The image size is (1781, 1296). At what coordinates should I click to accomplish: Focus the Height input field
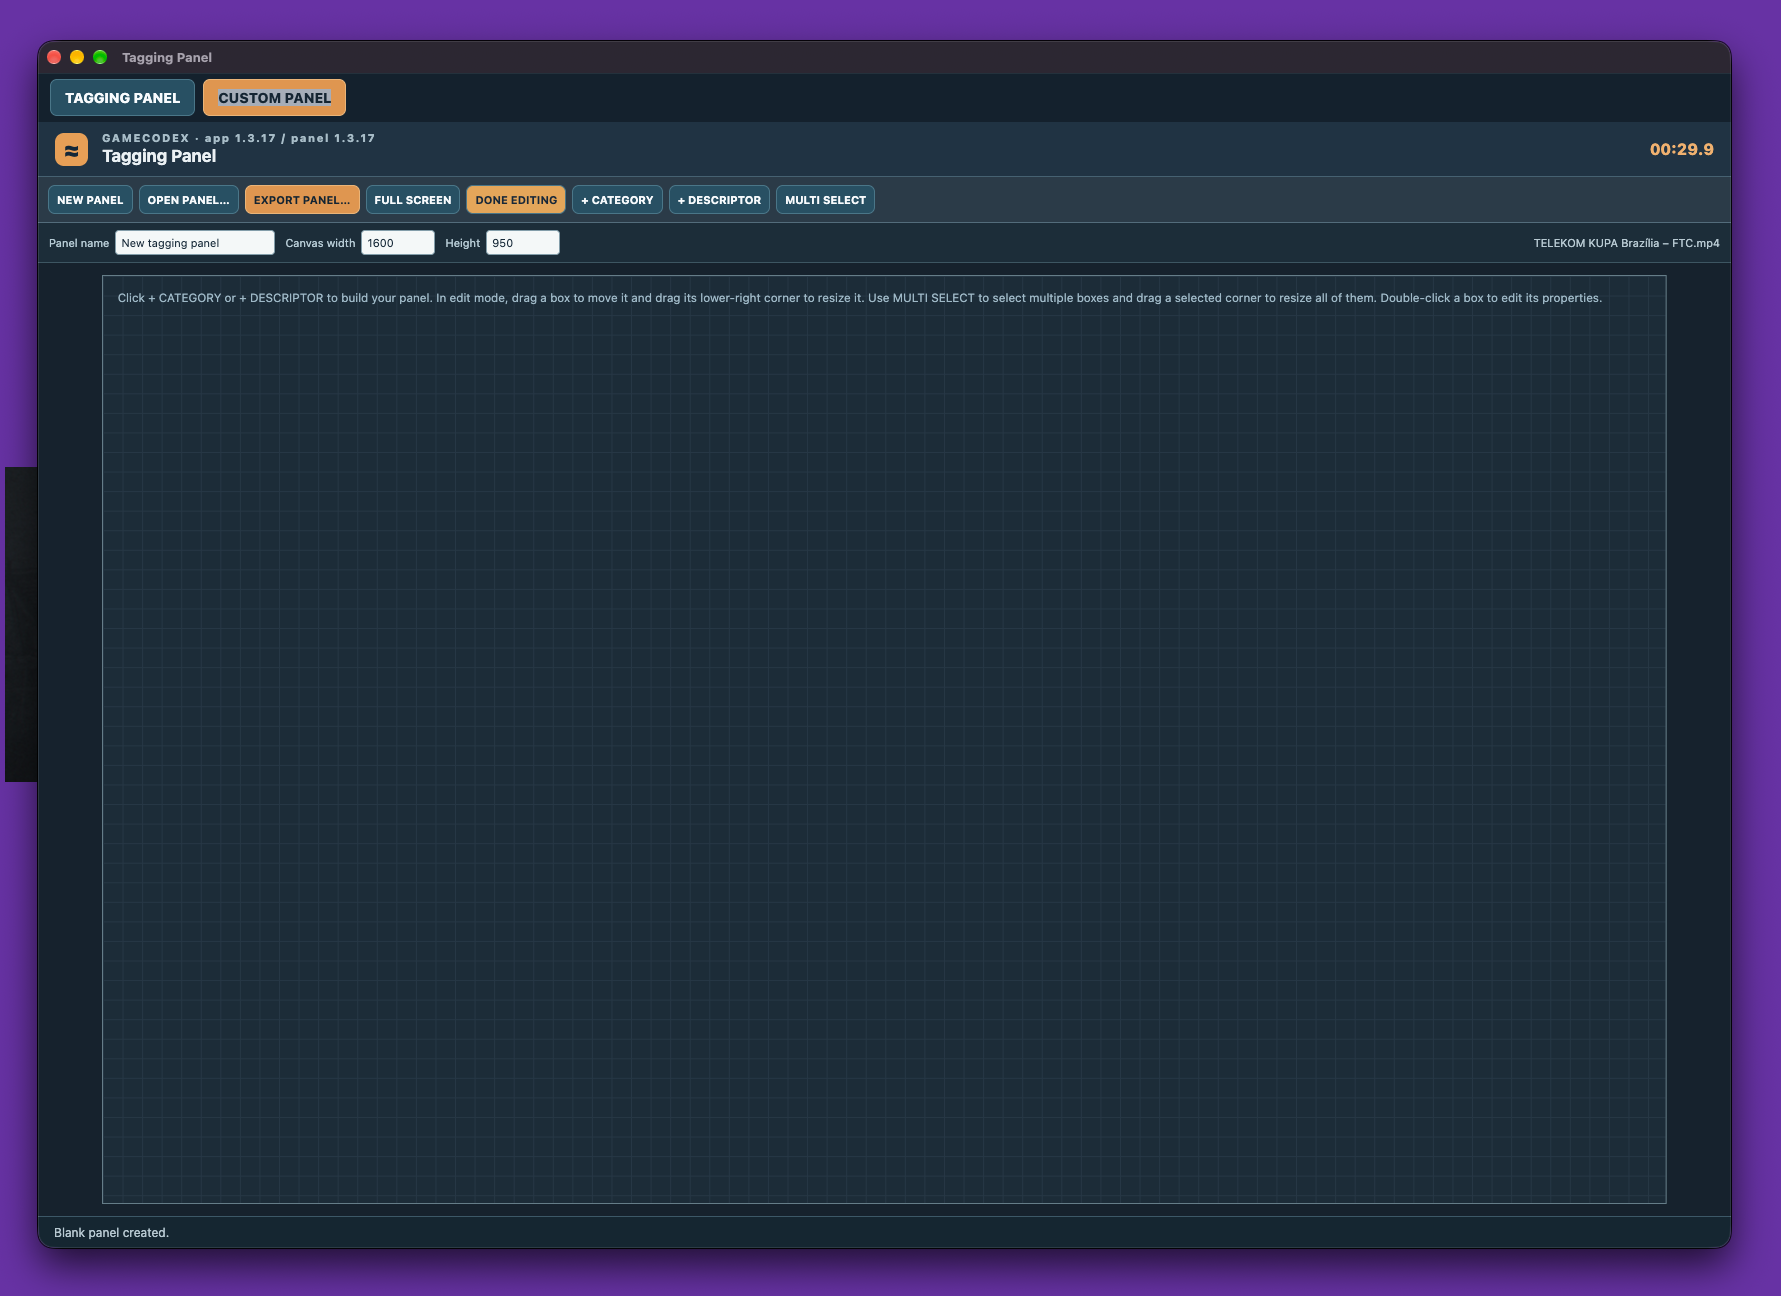pyautogui.click(x=523, y=243)
